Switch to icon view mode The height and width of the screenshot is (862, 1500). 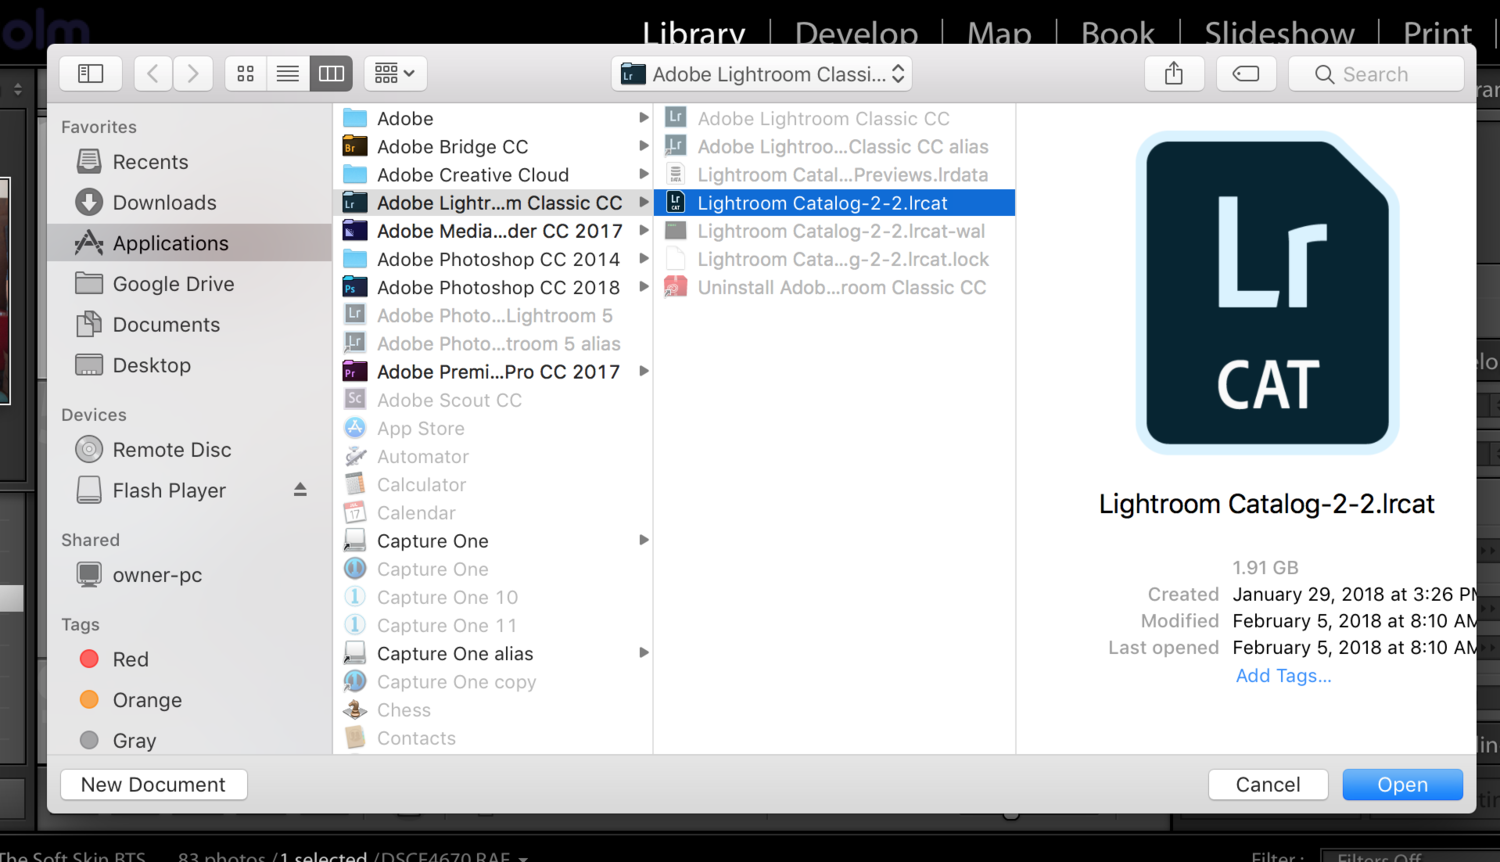[x=246, y=74]
